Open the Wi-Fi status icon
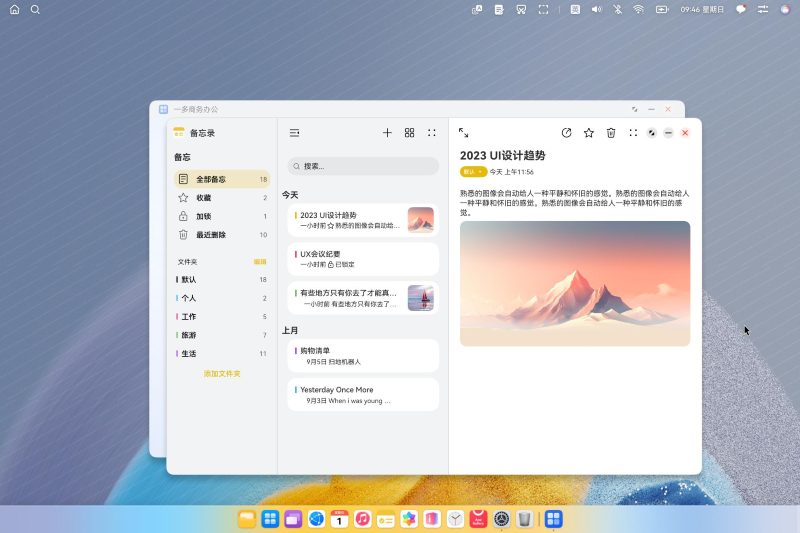The height and width of the screenshot is (533, 800). pos(638,9)
